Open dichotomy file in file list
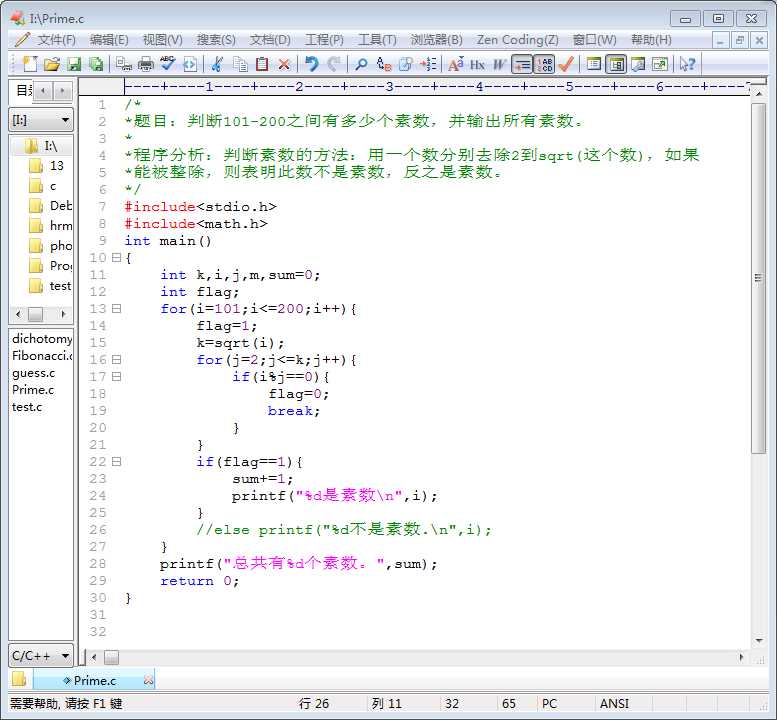 [42, 339]
